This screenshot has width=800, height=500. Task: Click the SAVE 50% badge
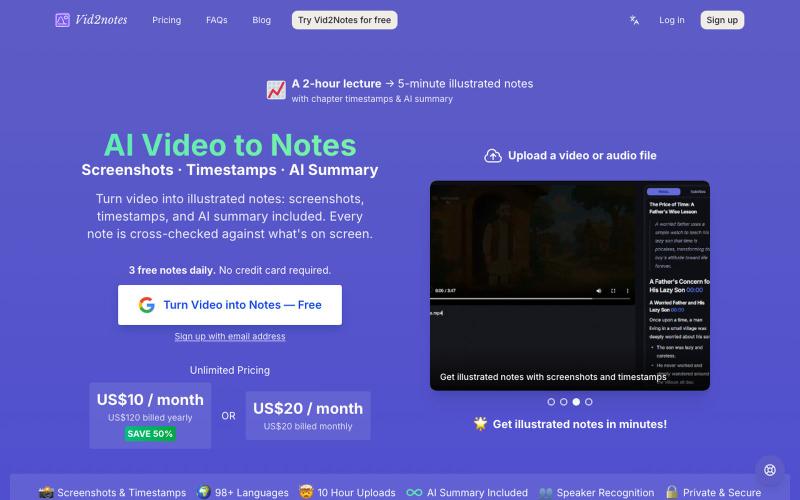150,434
